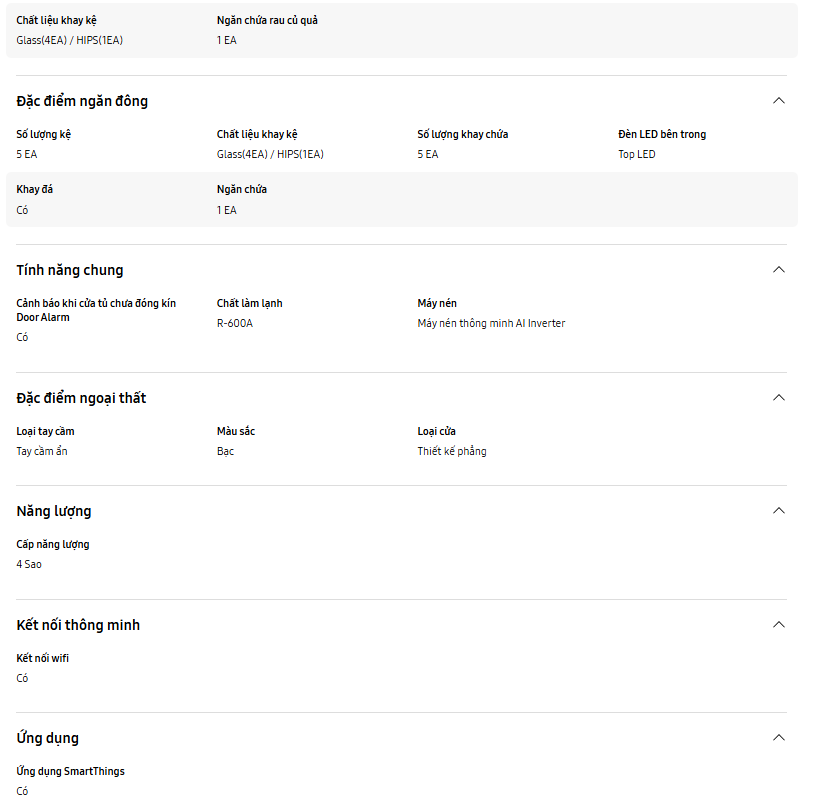Click the Ứng dụng SmartThings label
The height and width of the screenshot is (805, 815).
(70, 771)
